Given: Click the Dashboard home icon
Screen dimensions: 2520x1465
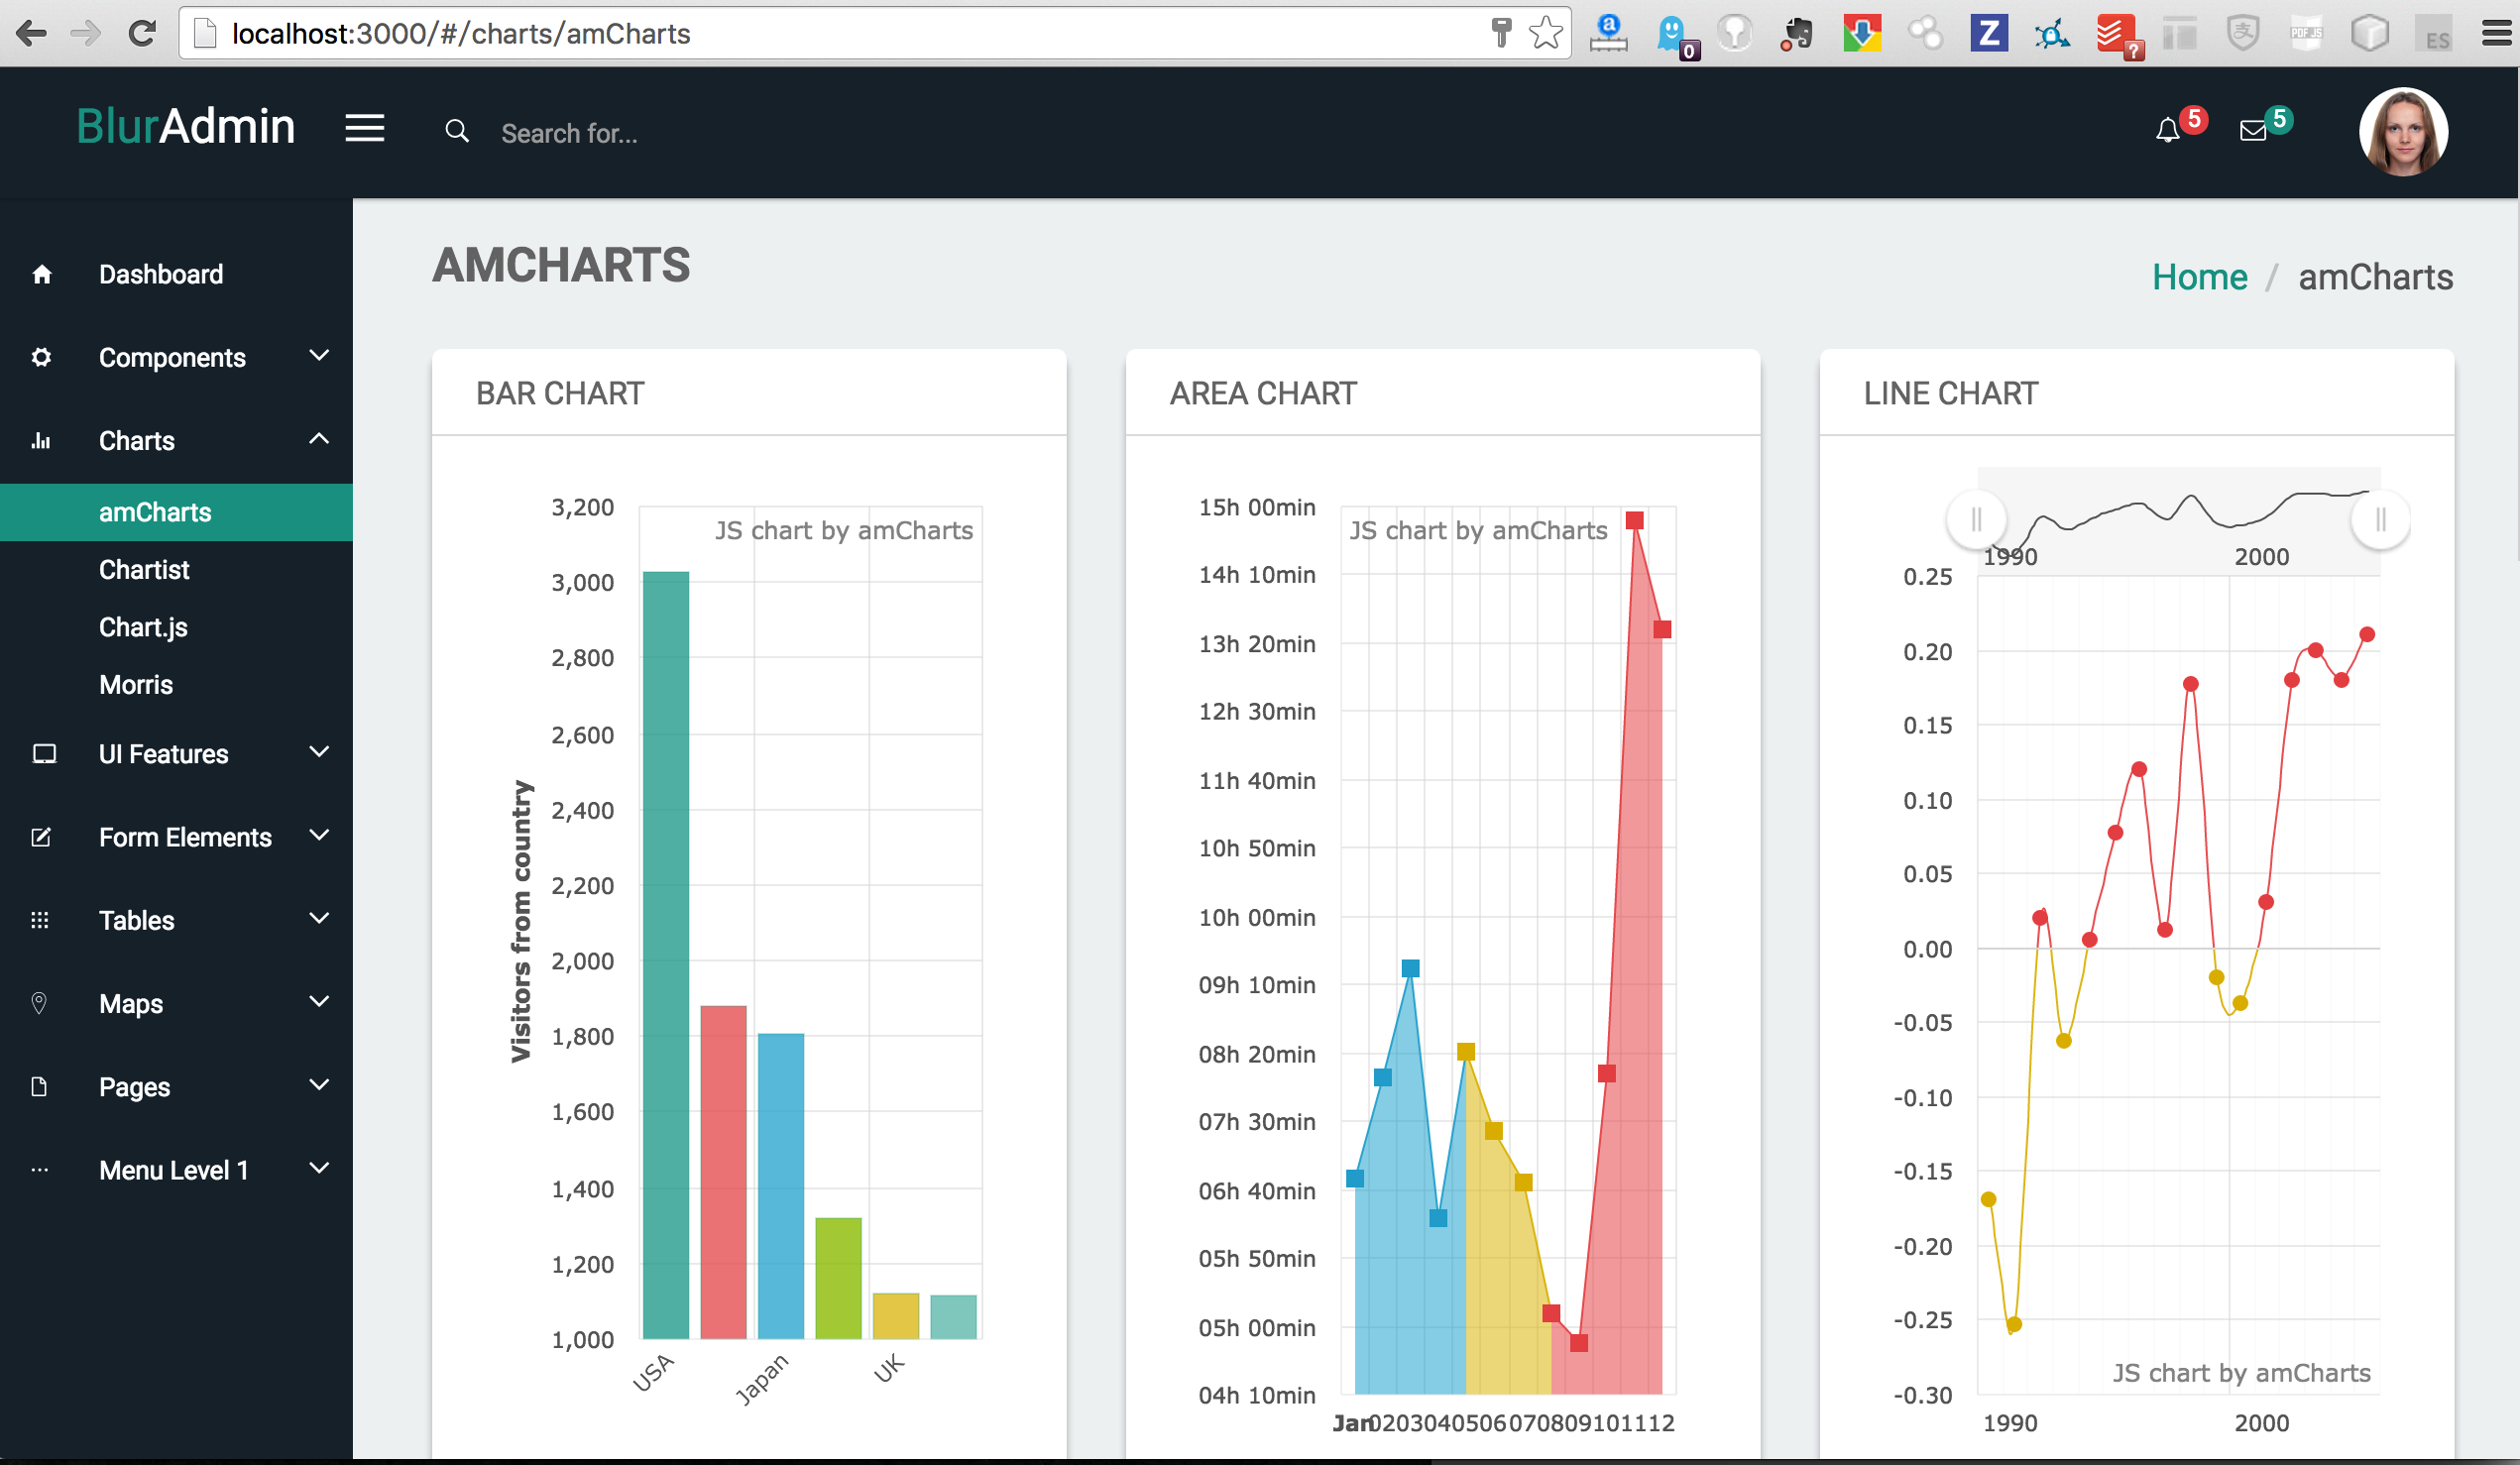Looking at the screenshot, I should pyautogui.click(x=42, y=274).
